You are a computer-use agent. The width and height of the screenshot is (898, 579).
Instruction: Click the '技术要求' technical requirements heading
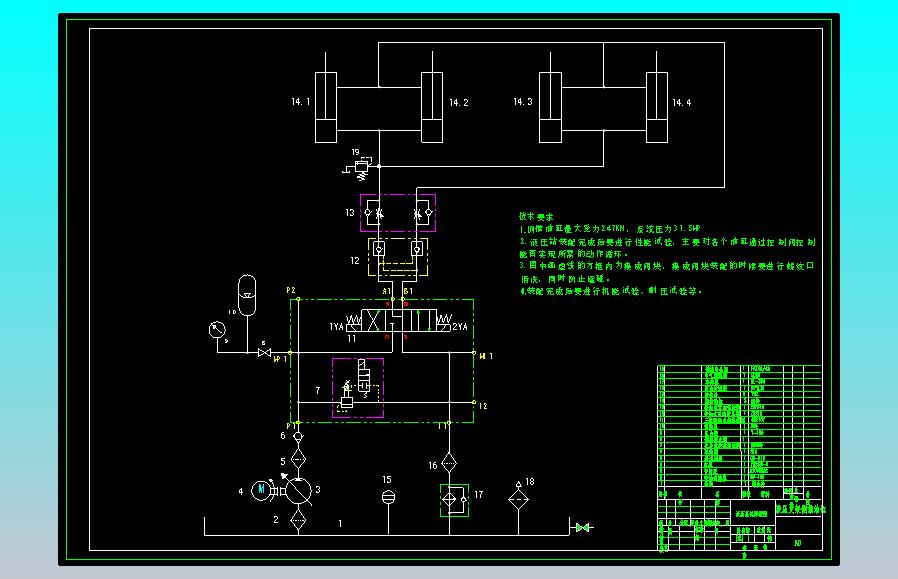(x=536, y=216)
